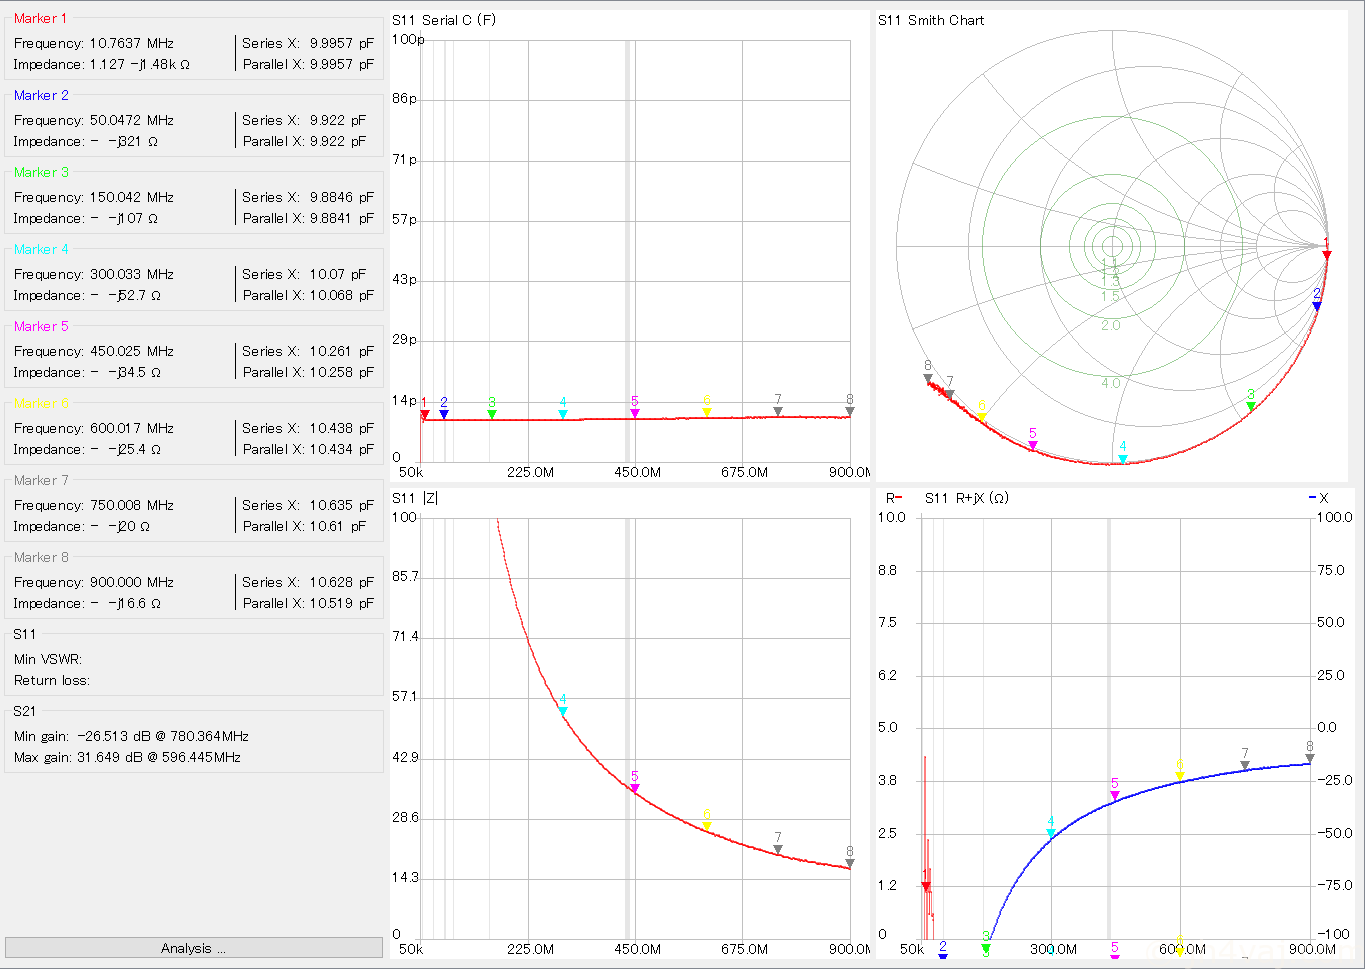This screenshot has height=969, width=1365.
Task: Click the 'Return loss:' label
Action: tap(52, 680)
